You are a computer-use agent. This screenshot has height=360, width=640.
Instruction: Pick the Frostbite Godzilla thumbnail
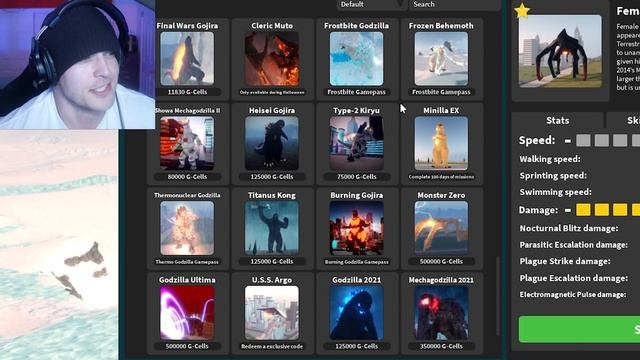click(x=356, y=59)
